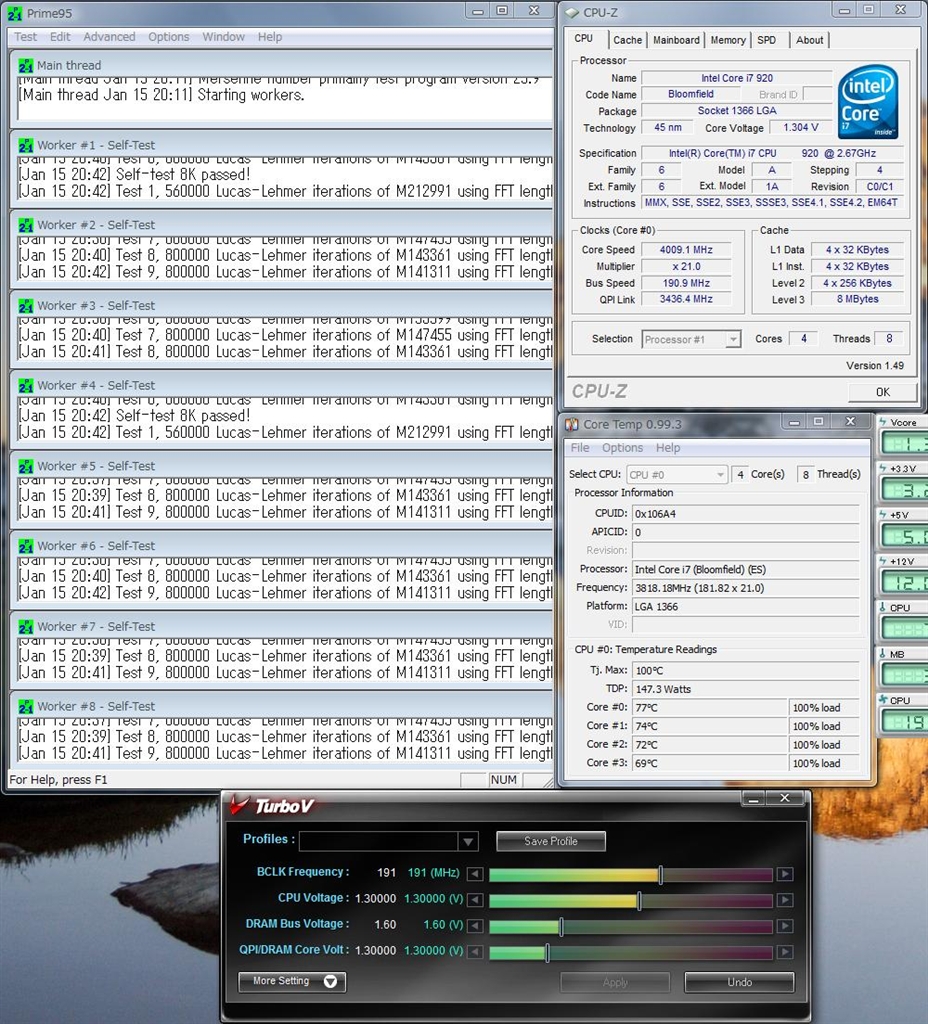This screenshot has width=928, height=1024.
Task: Open the Core Temp Options menu
Action: tap(622, 447)
